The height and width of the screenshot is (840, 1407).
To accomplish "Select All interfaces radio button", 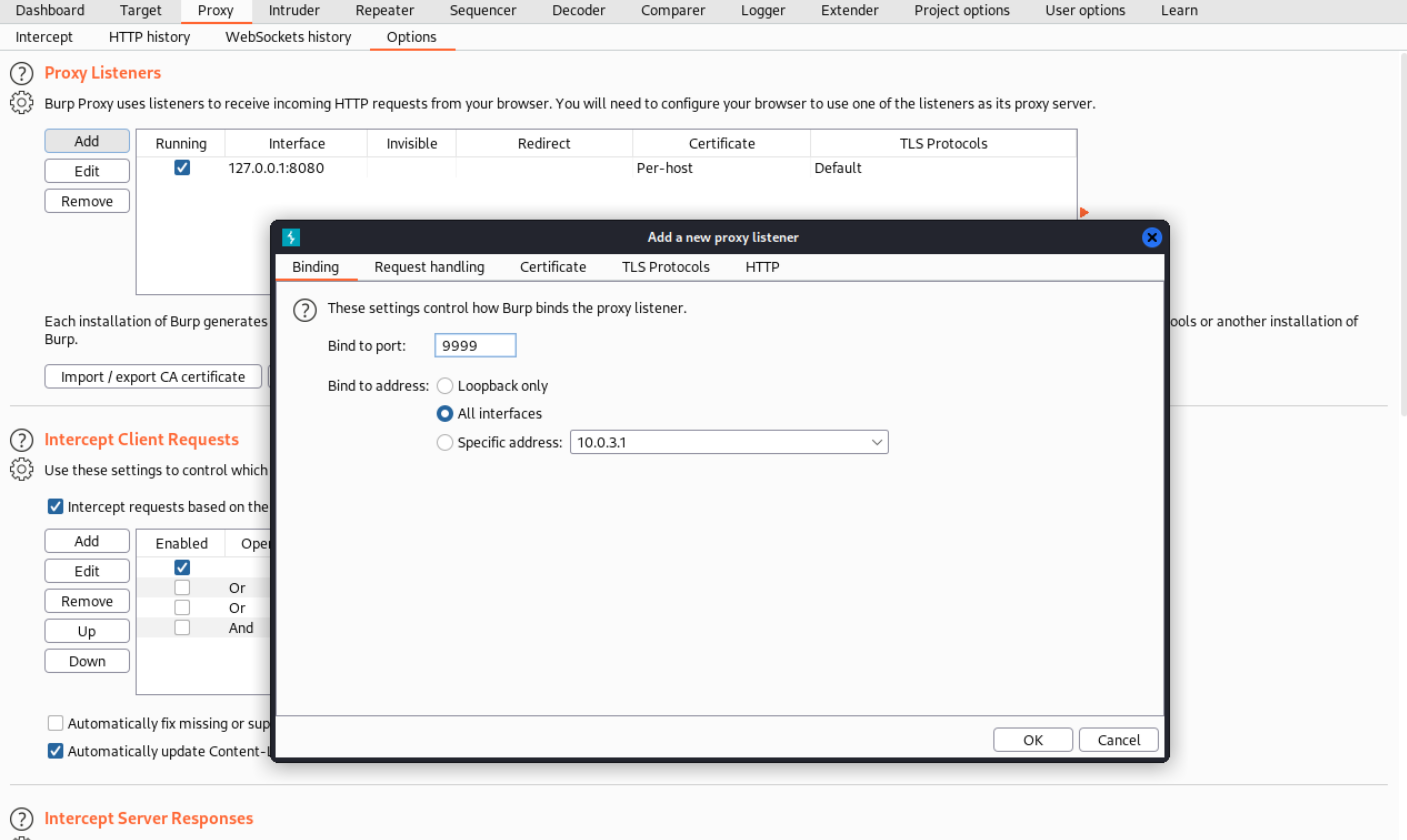I will pyautogui.click(x=445, y=414).
